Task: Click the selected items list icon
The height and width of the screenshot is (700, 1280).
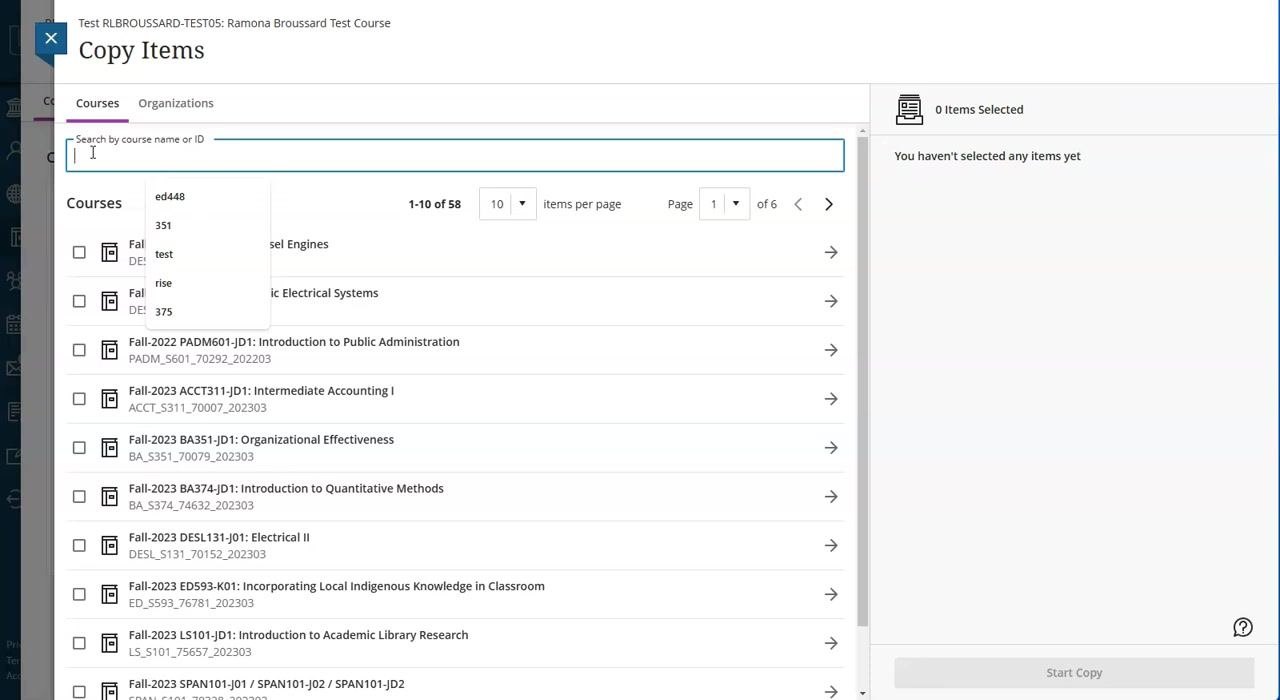Action: (x=909, y=110)
